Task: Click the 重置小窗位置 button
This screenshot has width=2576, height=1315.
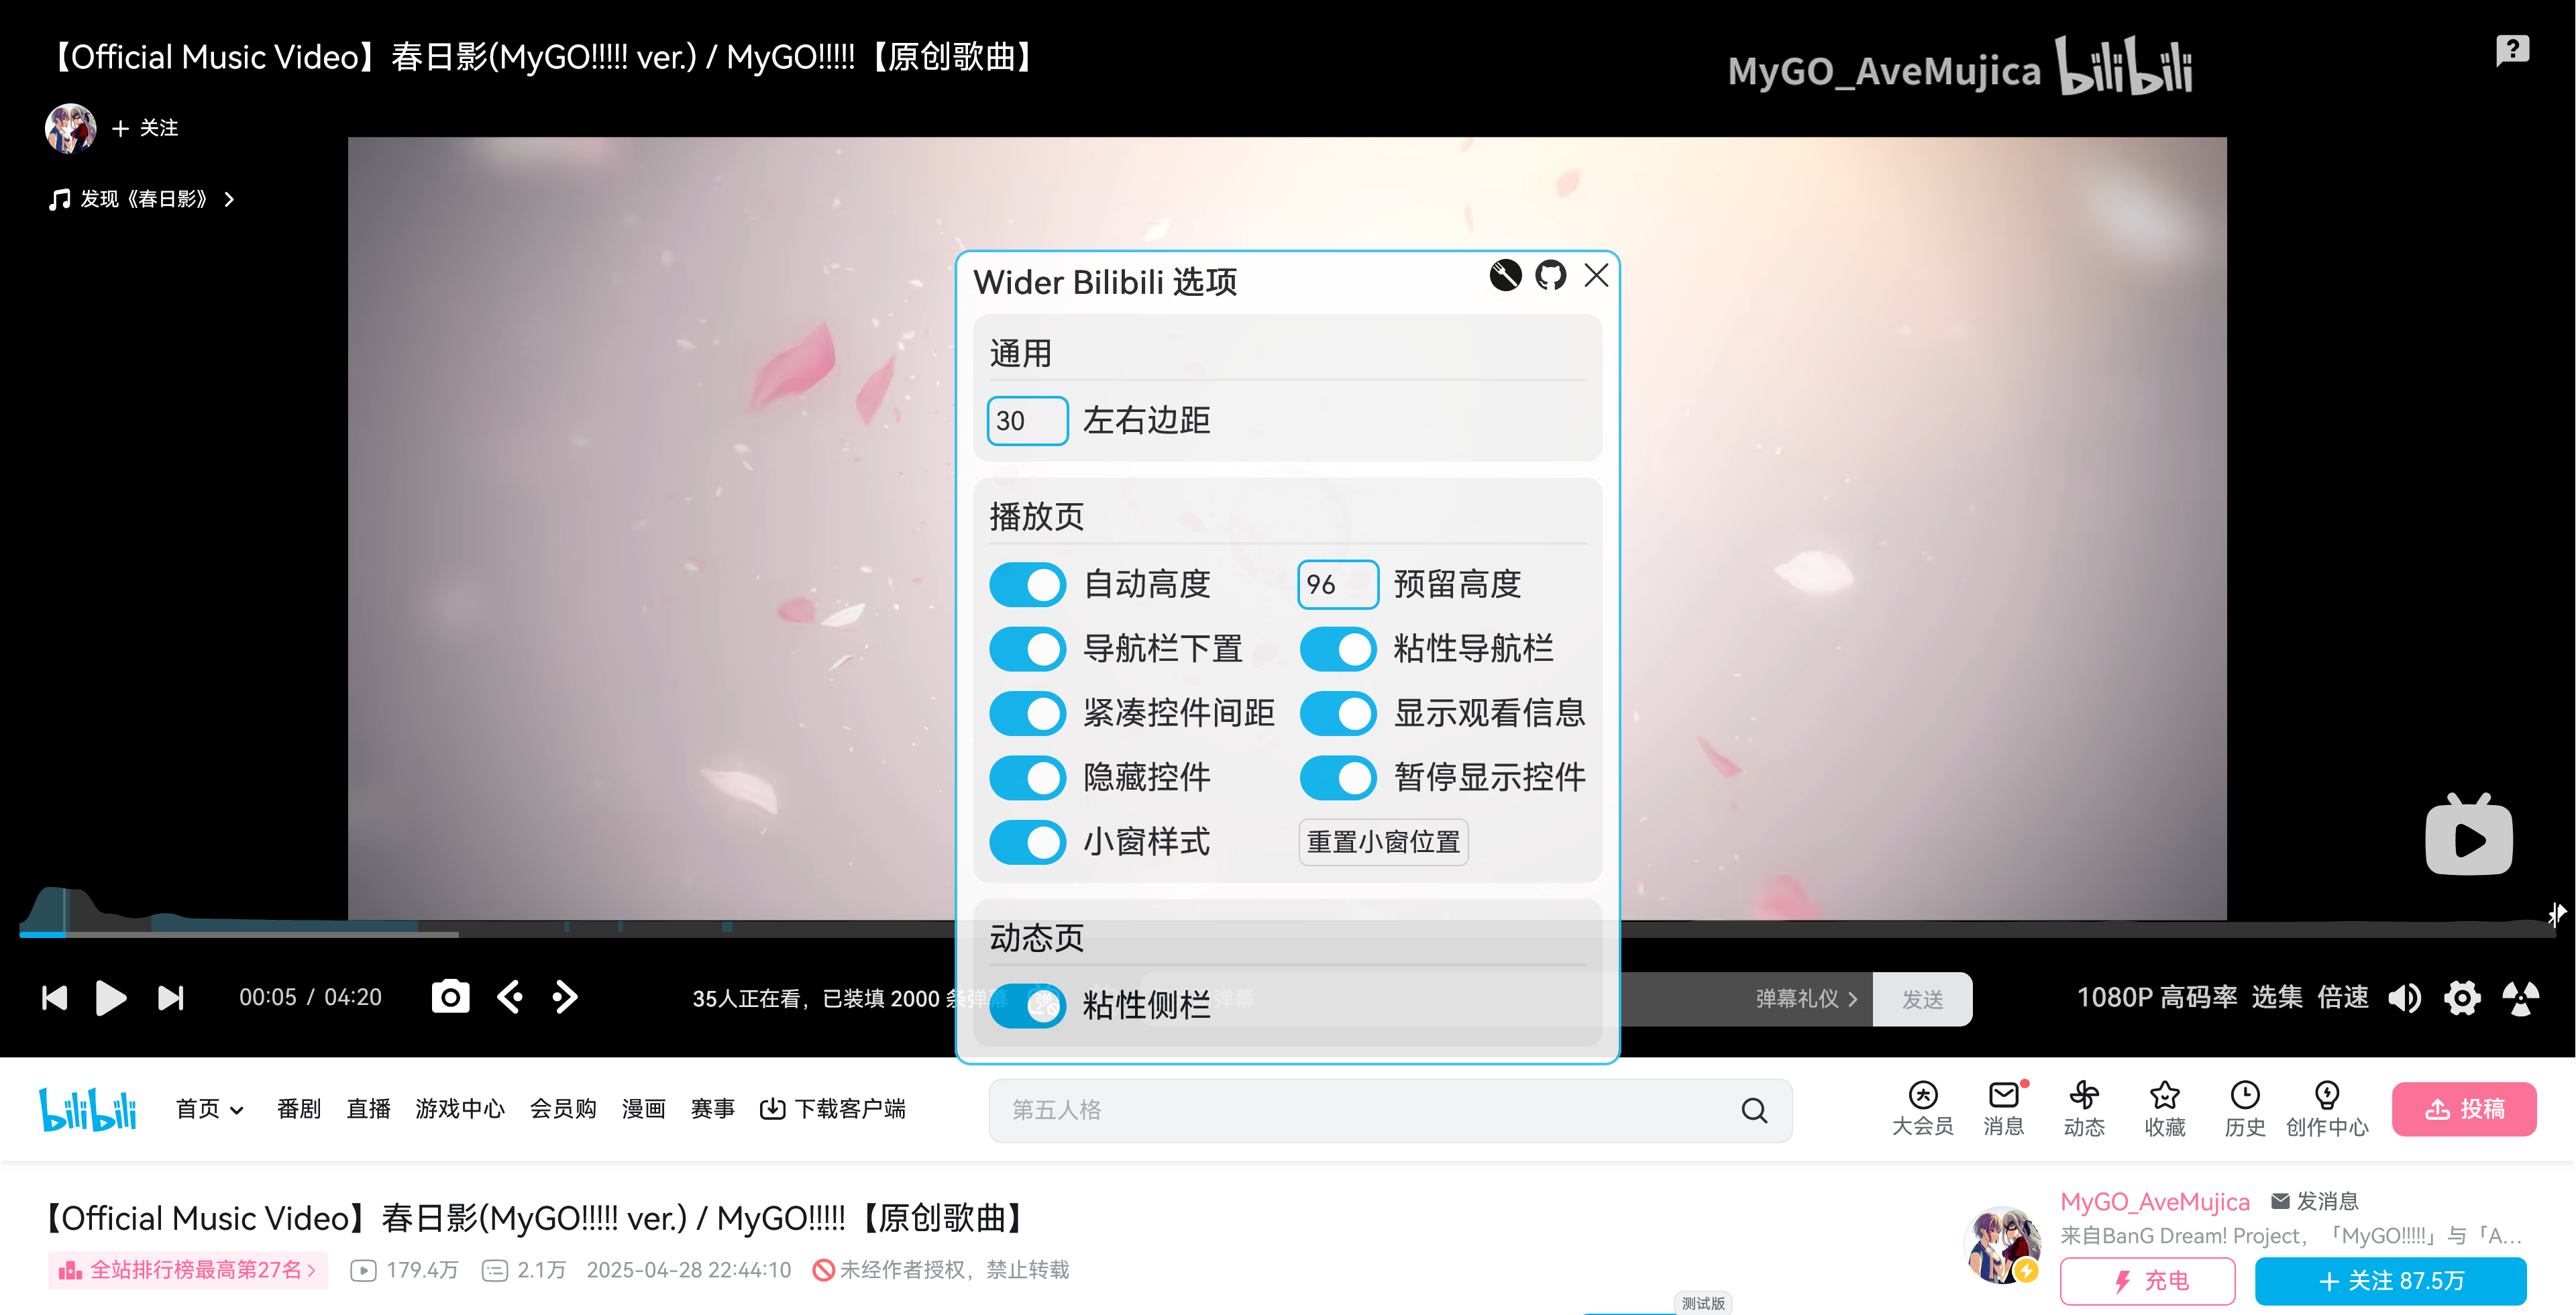Action: (x=1383, y=842)
